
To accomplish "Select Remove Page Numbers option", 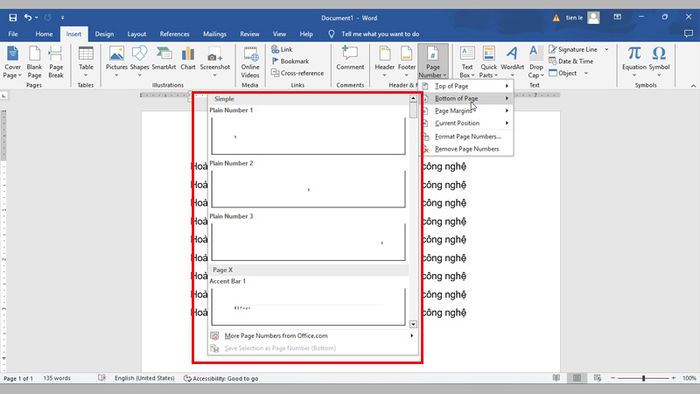I will [466, 149].
